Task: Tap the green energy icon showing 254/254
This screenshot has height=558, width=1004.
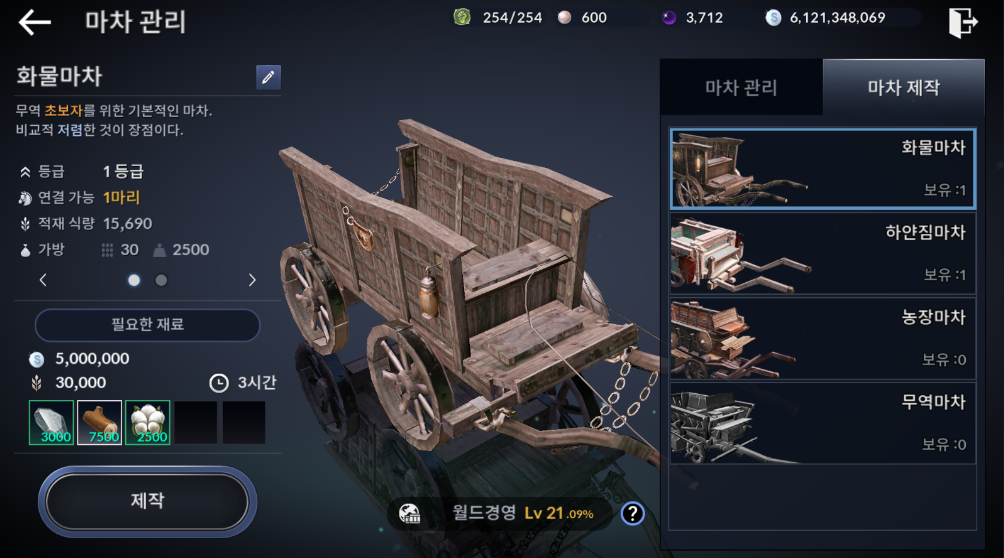Action: 462,17
